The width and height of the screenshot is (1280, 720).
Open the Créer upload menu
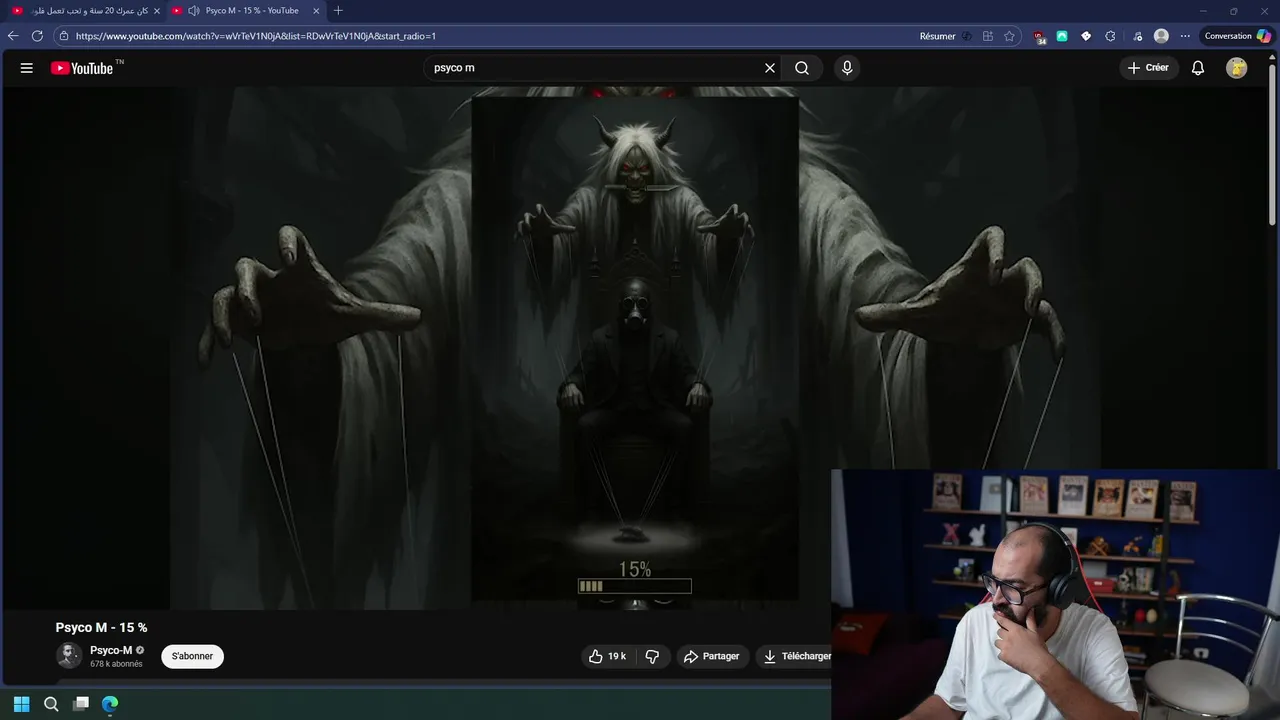click(x=1148, y=68)
